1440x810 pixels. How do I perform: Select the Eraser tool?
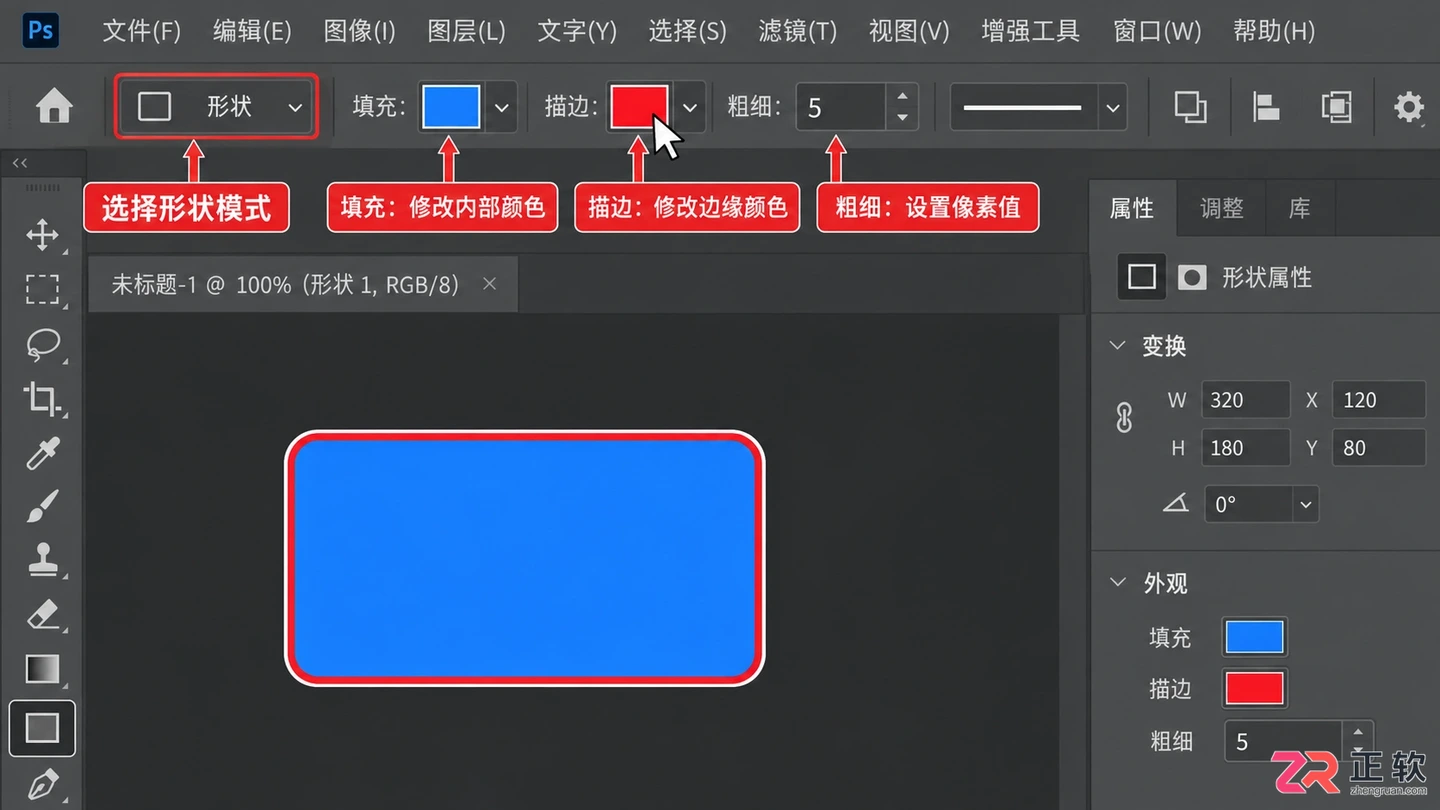42,614
